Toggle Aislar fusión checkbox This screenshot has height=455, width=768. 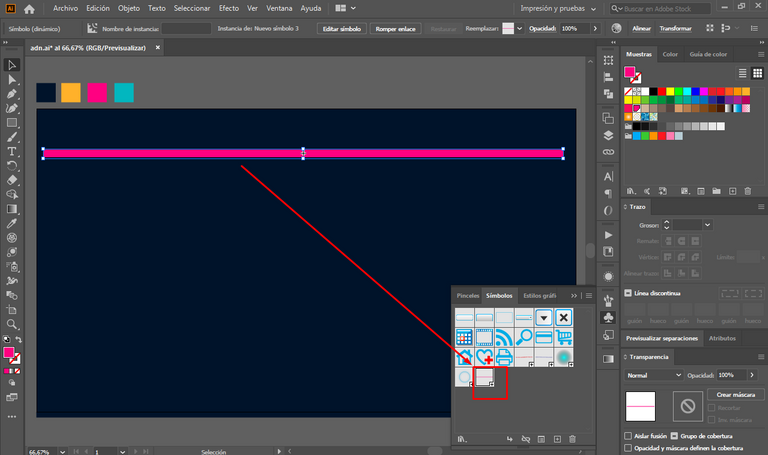pos(628,436)
